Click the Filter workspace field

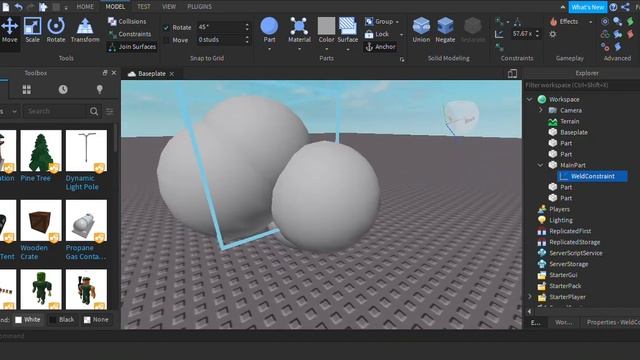(x=582, y=85)
